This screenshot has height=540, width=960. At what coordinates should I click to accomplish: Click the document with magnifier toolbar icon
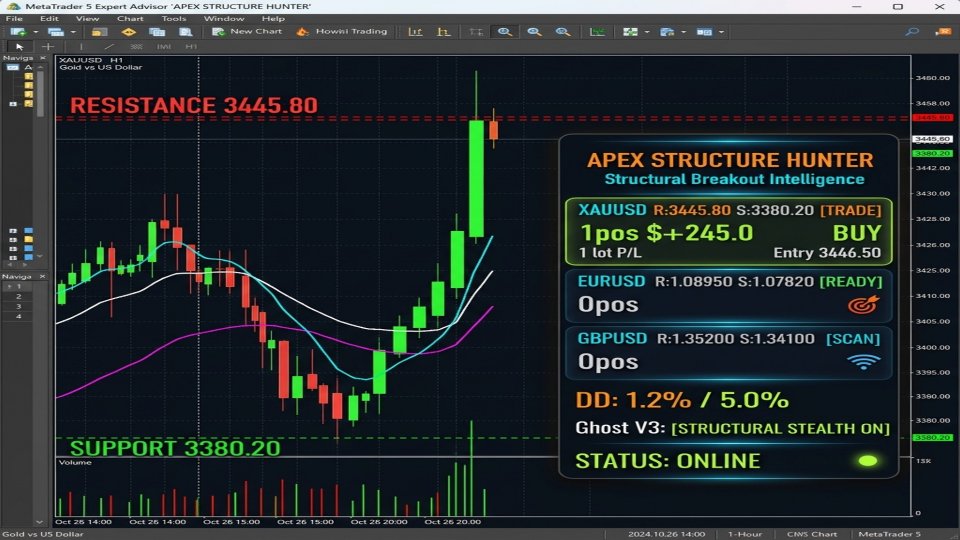(186, 32)
